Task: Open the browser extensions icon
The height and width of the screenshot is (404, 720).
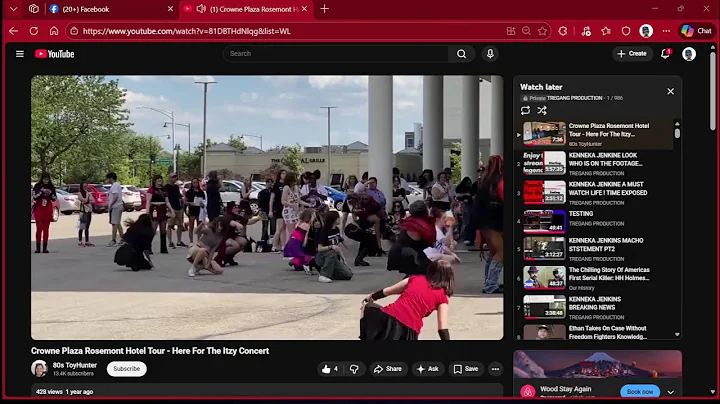Action: [x=563, y=31]
